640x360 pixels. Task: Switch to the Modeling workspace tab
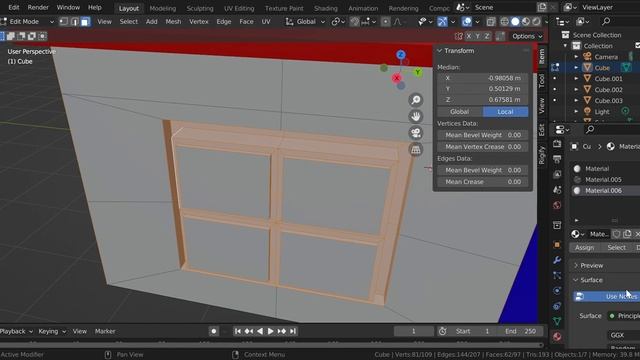pos(162,8)
